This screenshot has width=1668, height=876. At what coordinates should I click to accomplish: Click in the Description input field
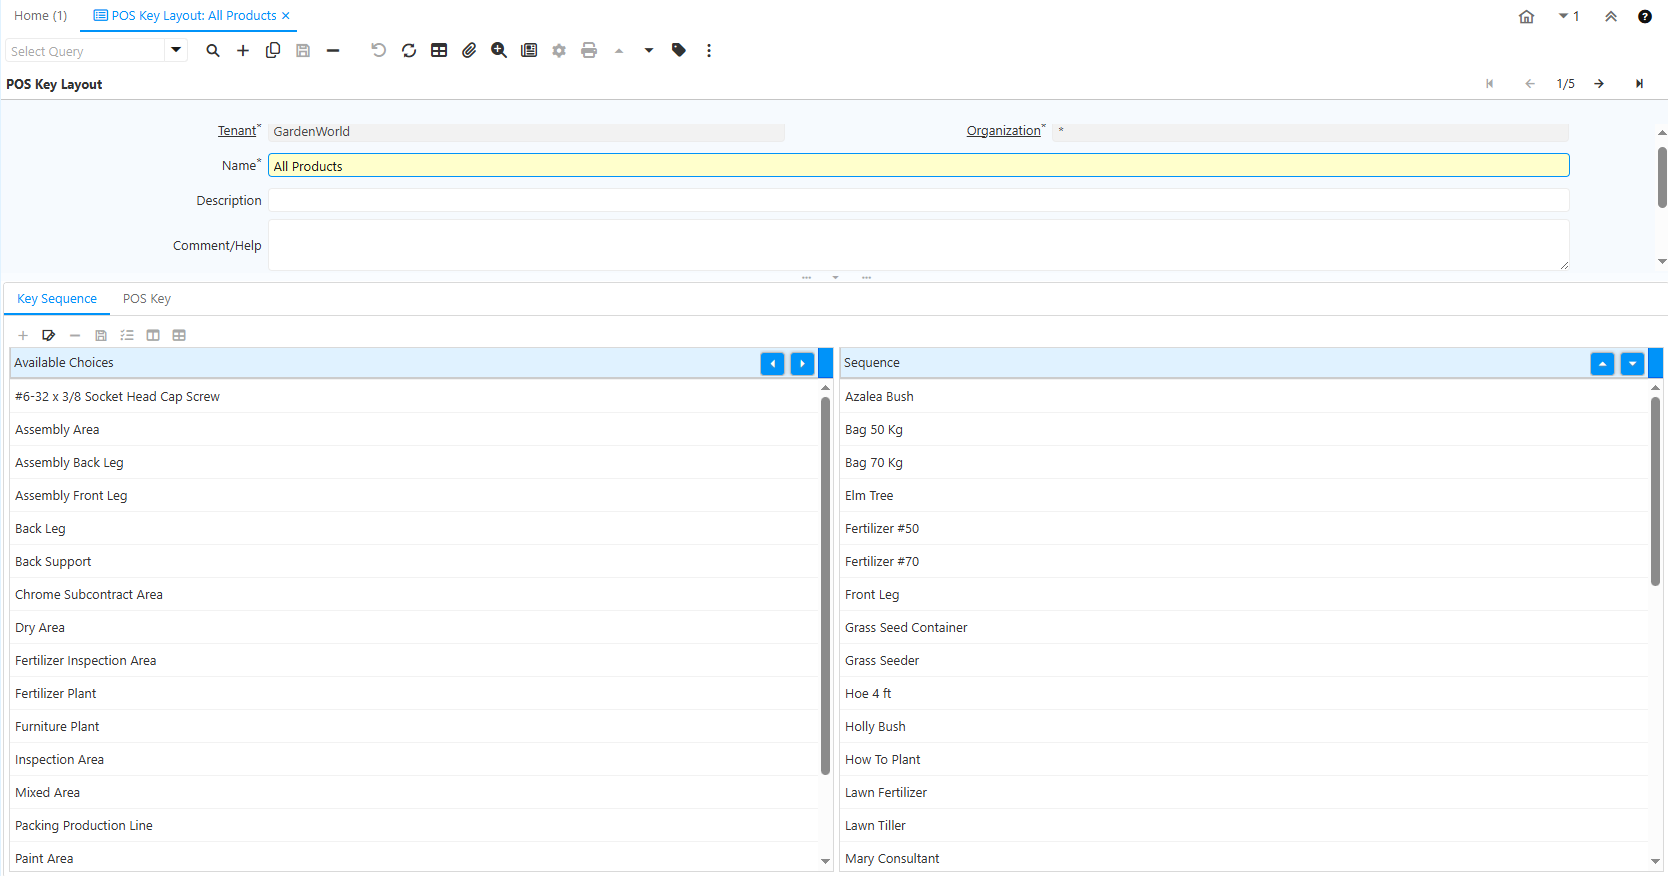click(918, 201)
